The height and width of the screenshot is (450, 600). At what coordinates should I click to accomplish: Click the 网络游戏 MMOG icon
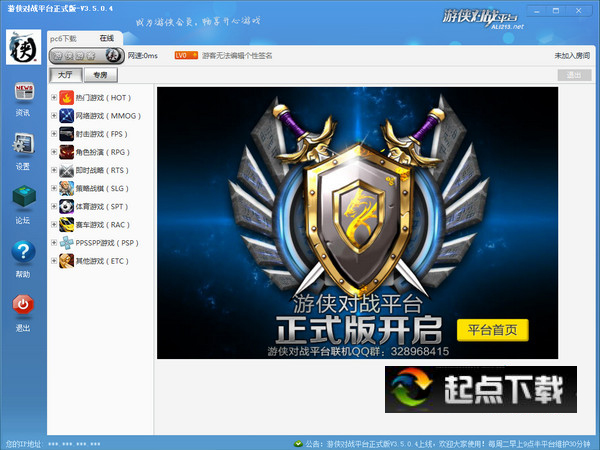(x=67, y=116)
